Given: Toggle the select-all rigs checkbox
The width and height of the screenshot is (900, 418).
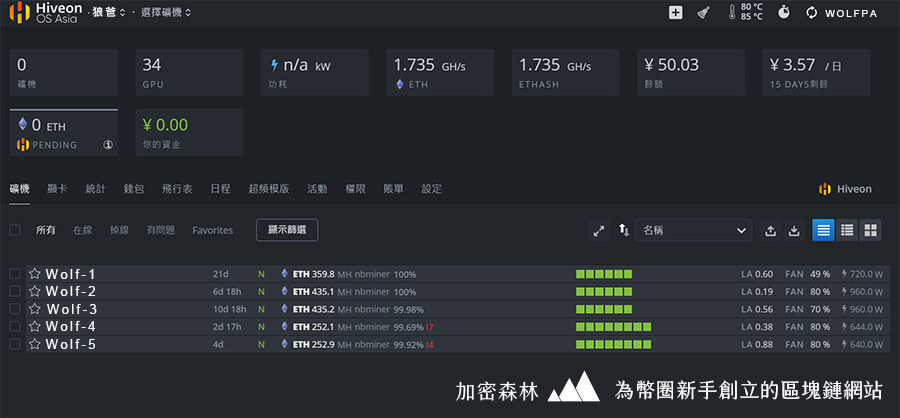Looking at the screenshot, I should tap(15, 230).
